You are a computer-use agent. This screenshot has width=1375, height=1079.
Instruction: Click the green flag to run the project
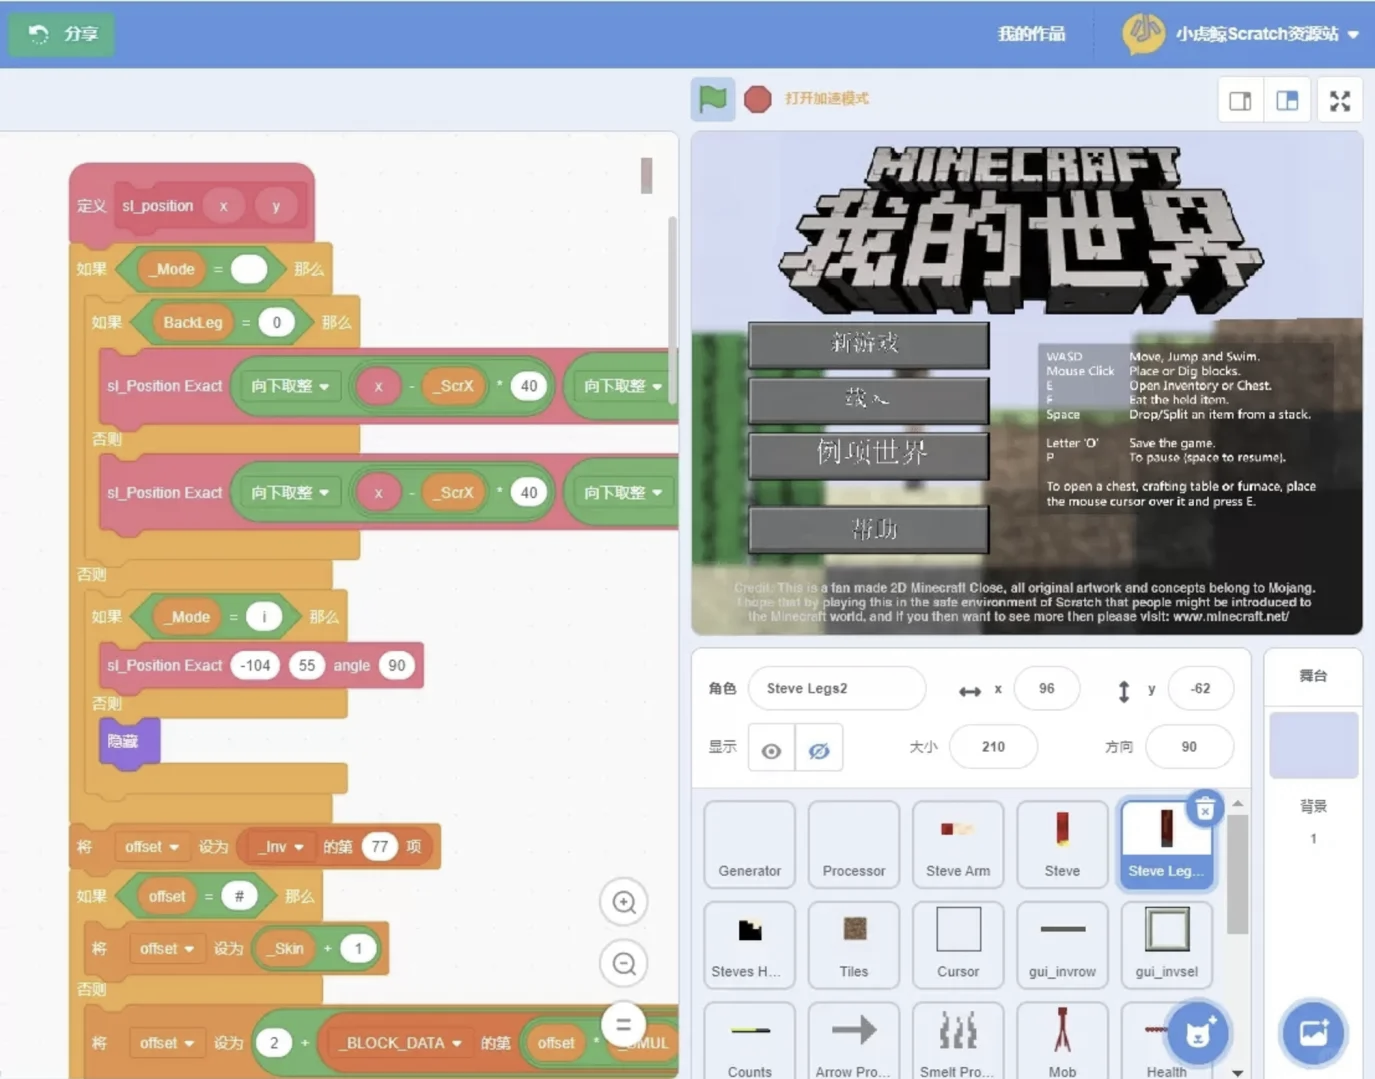713,99
